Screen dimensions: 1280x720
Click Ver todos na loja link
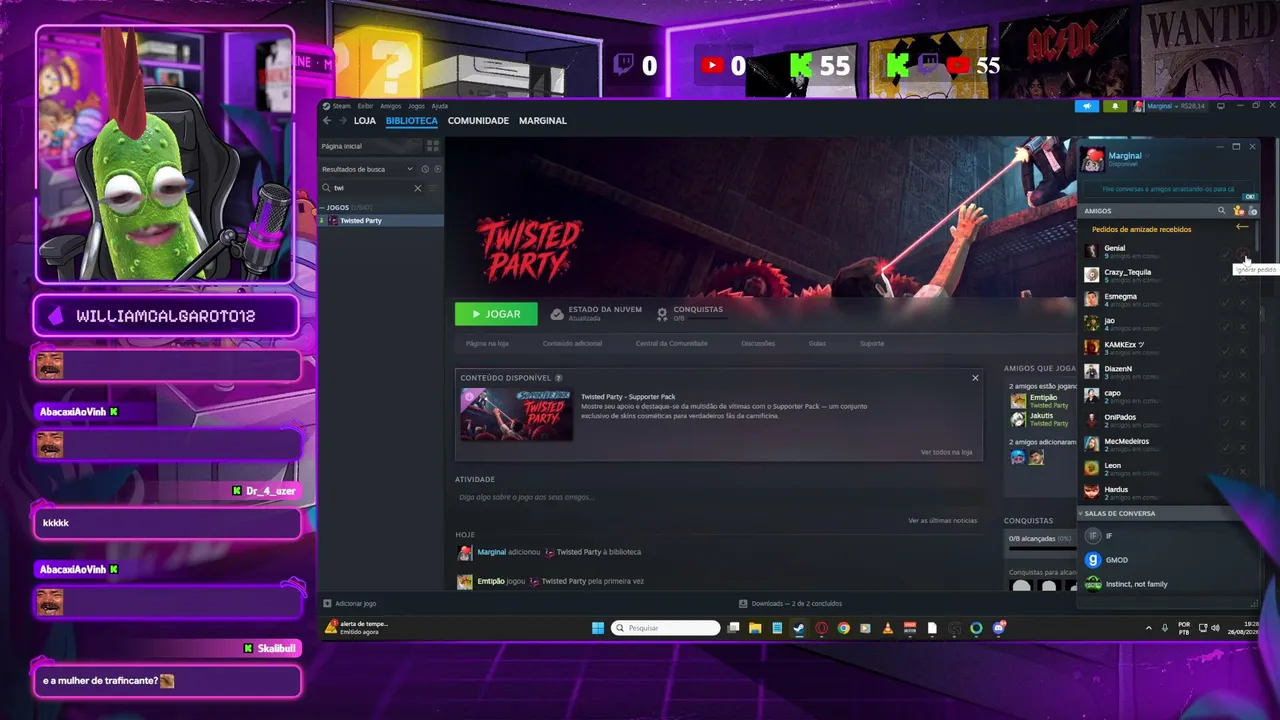pos(946,452)
